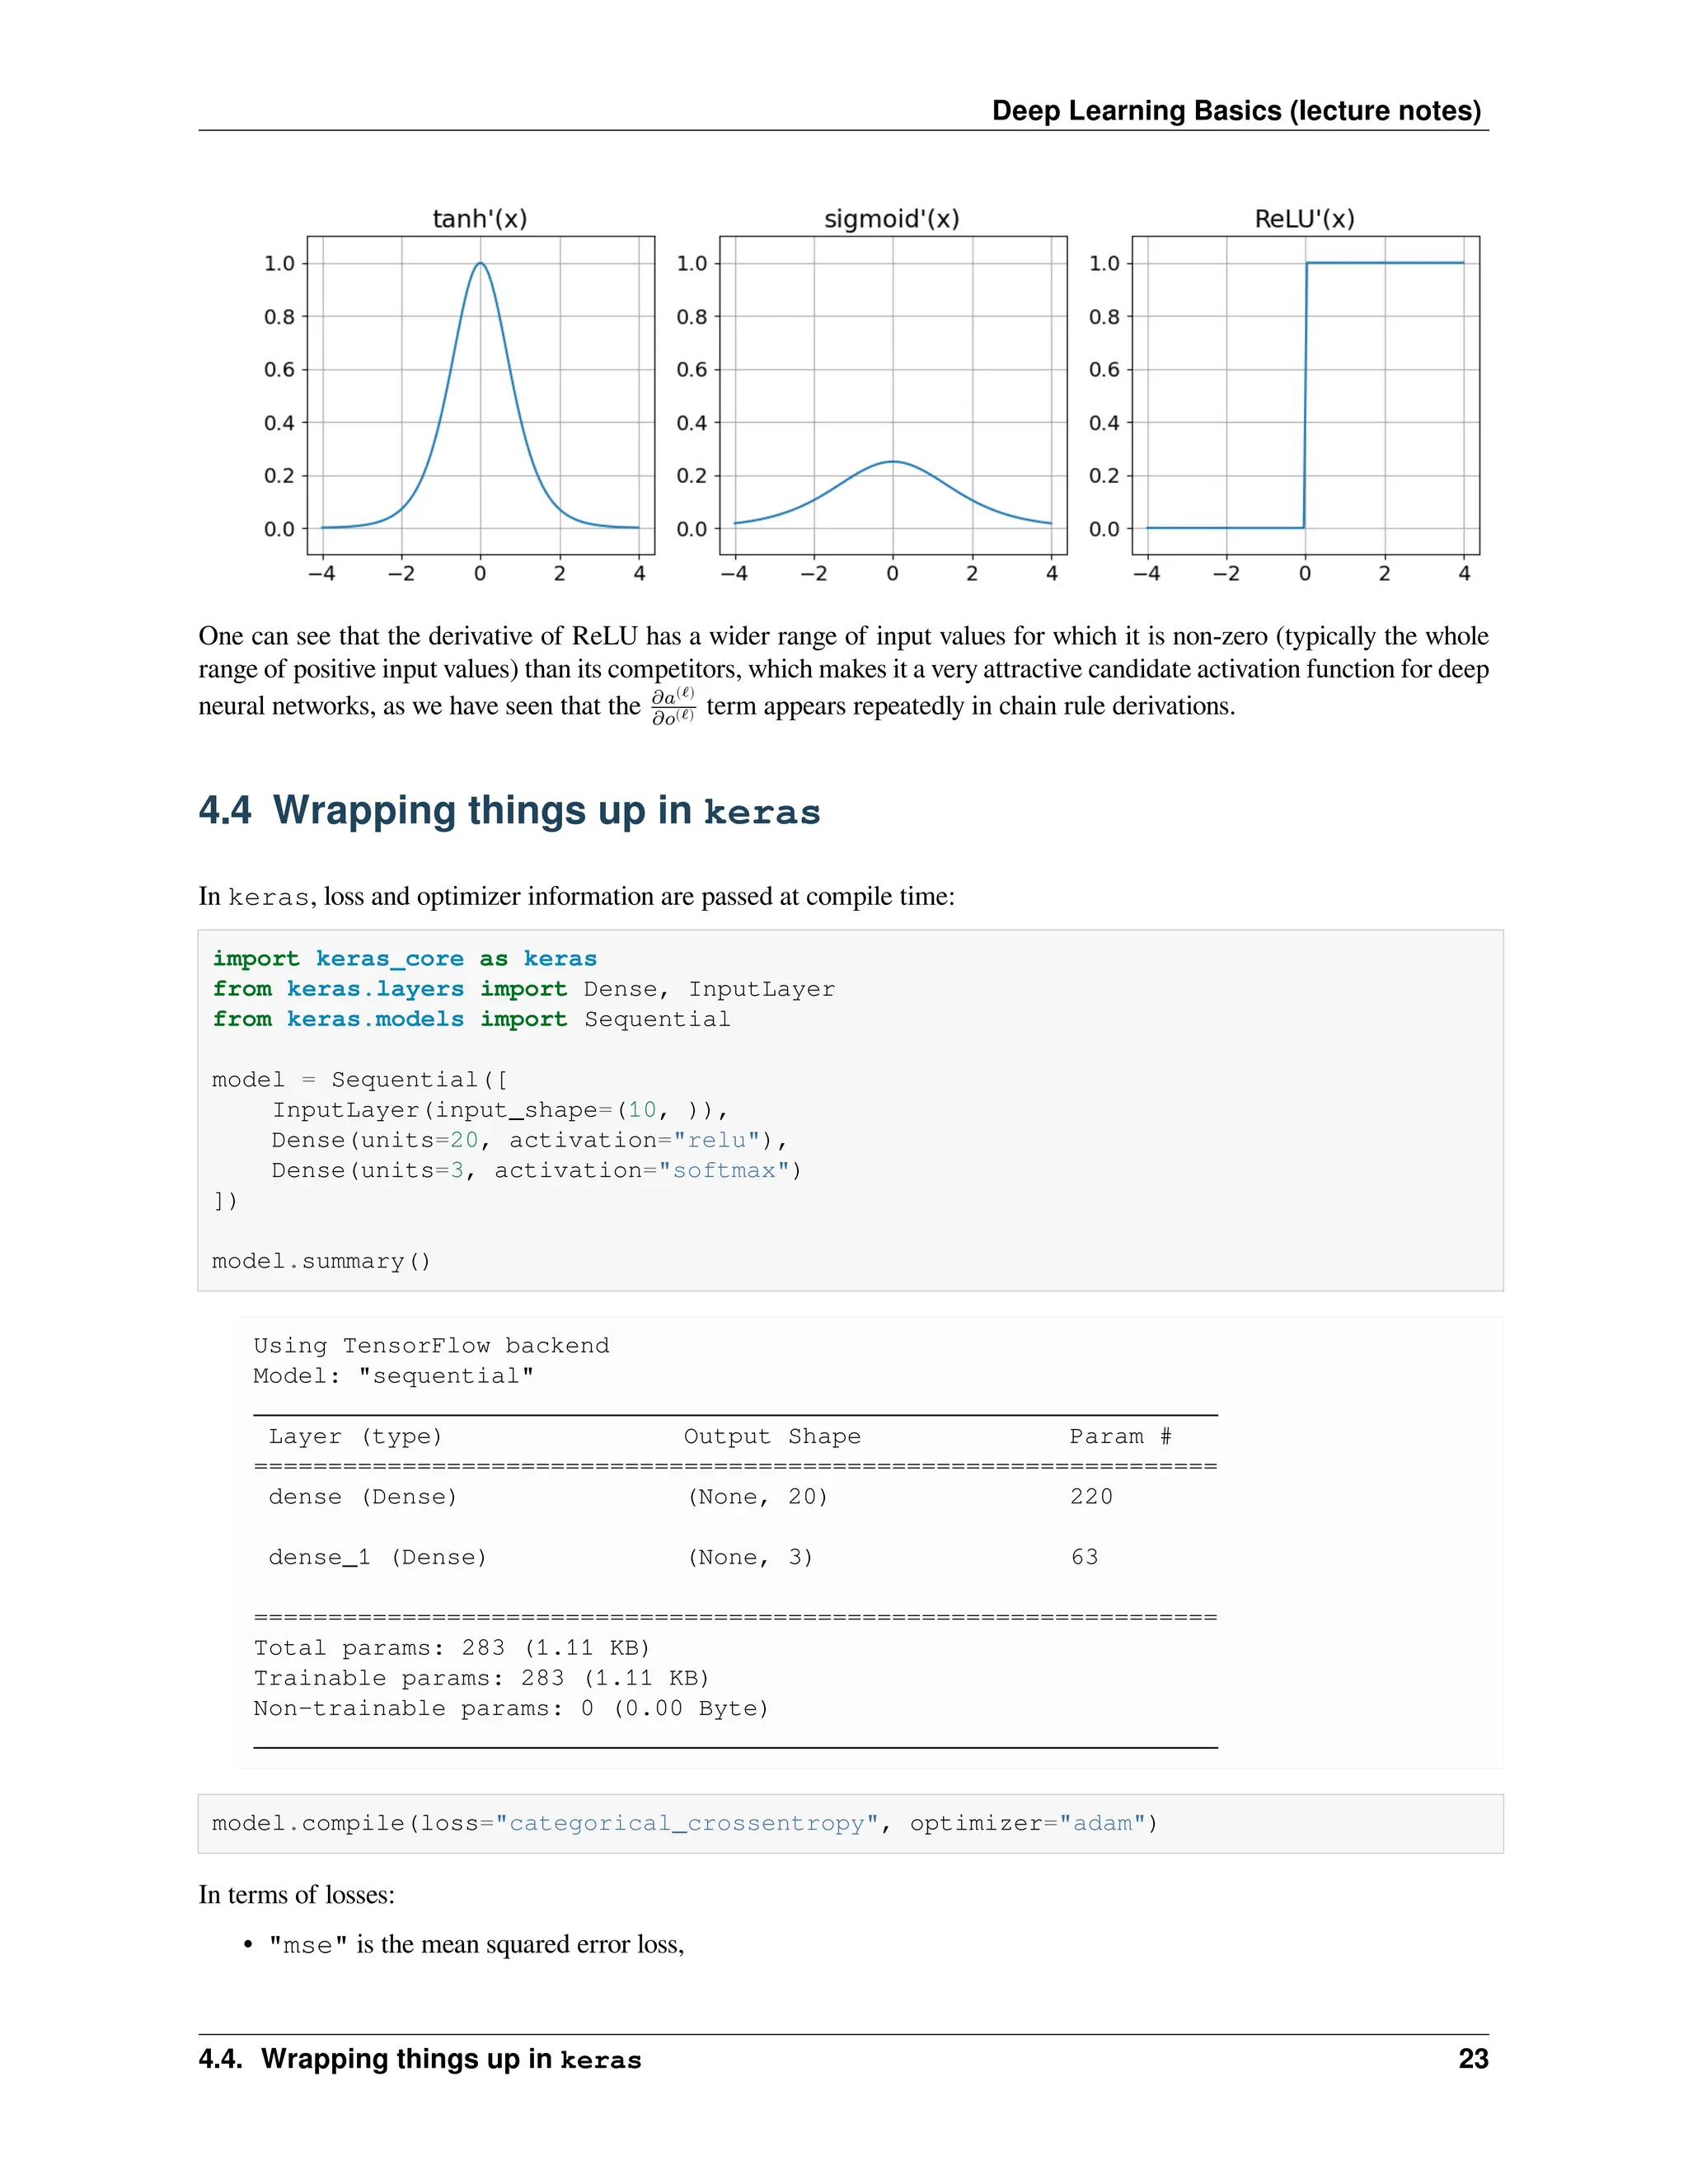Click the page header 'Deep Learning Basics (lecture notes)'
The image size is (1688, 2184).
coord(1236,110)
